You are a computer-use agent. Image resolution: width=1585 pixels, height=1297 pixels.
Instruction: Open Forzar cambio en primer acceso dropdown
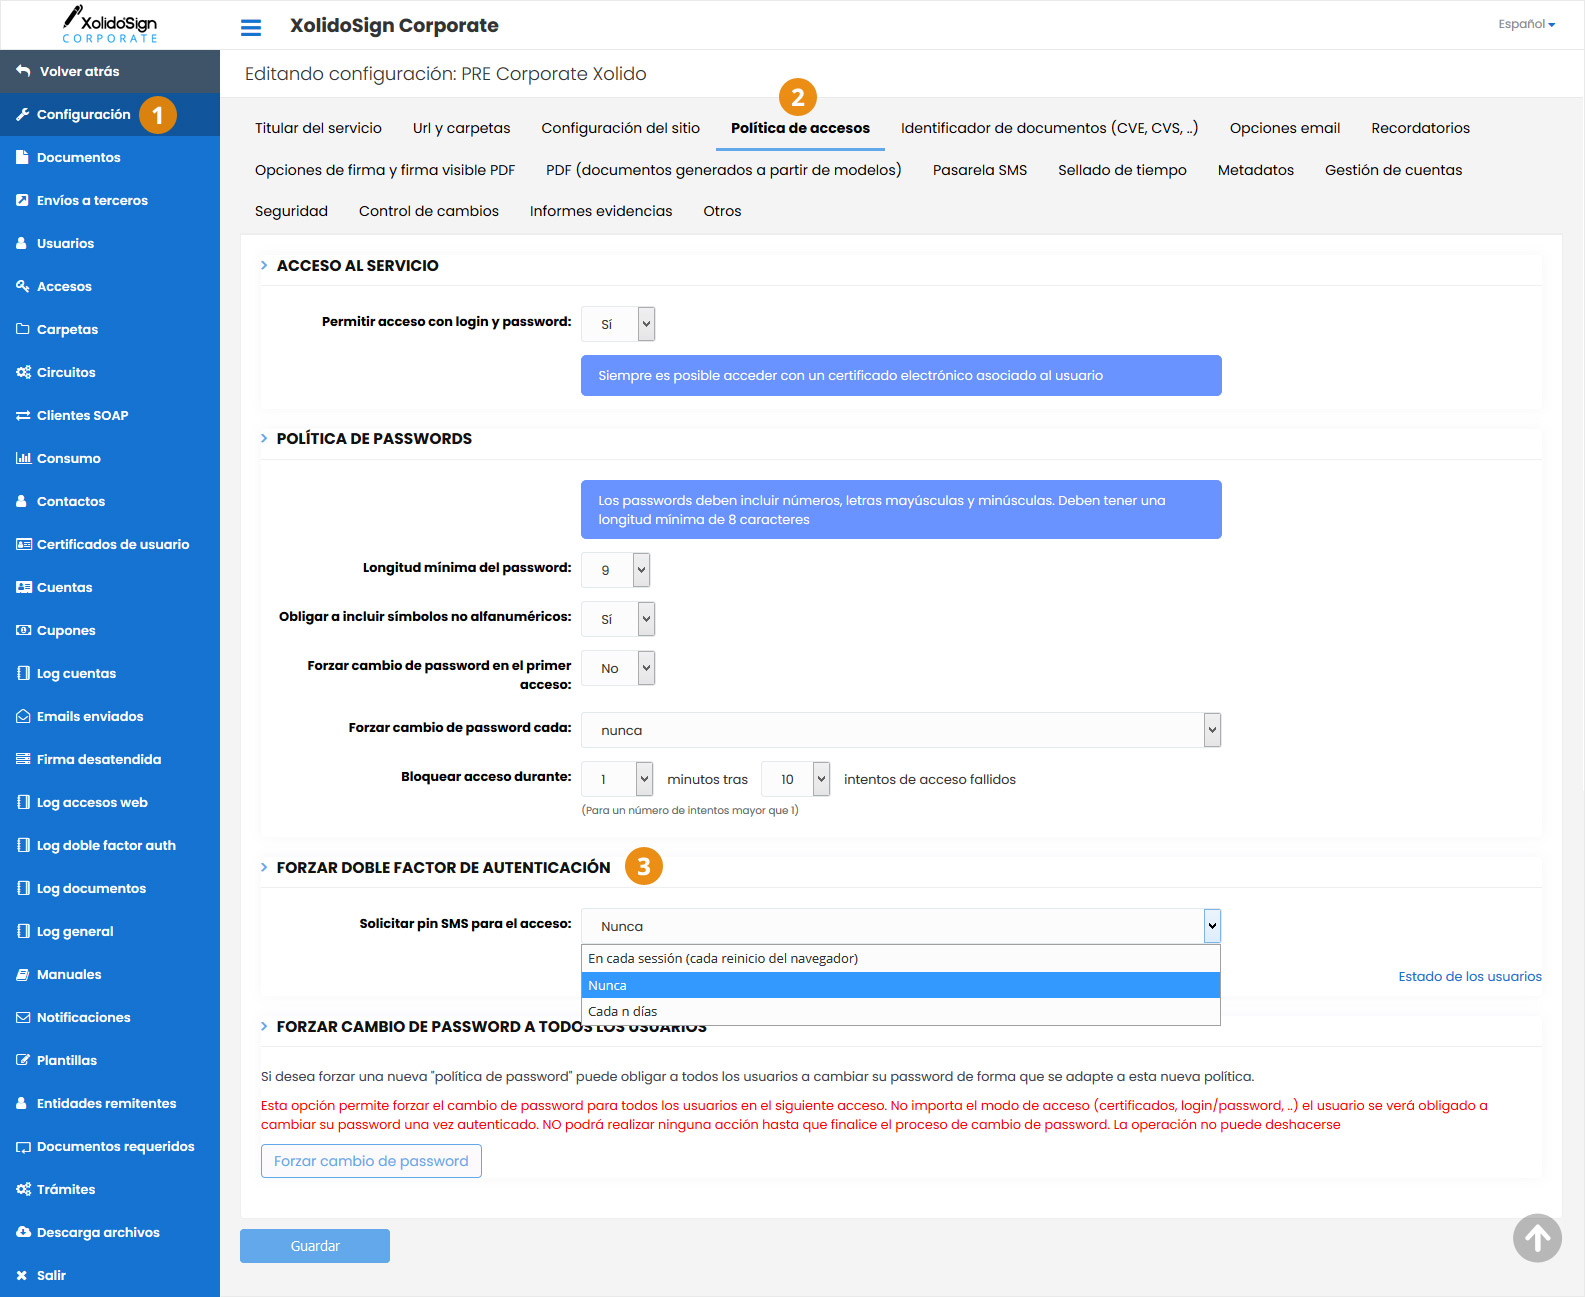(x=618, y=668)
